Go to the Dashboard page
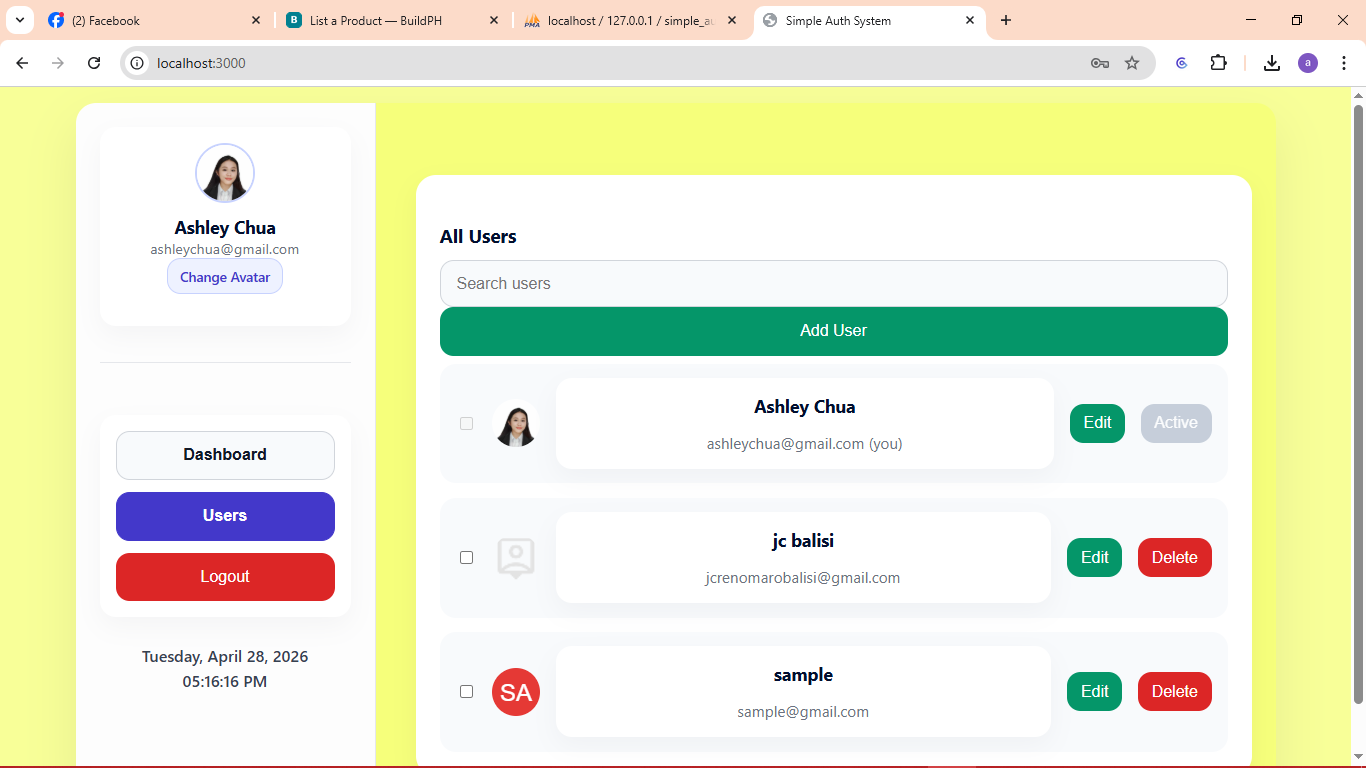The width and height of the screenshot is (1366, 768). [x=225, y=455]
